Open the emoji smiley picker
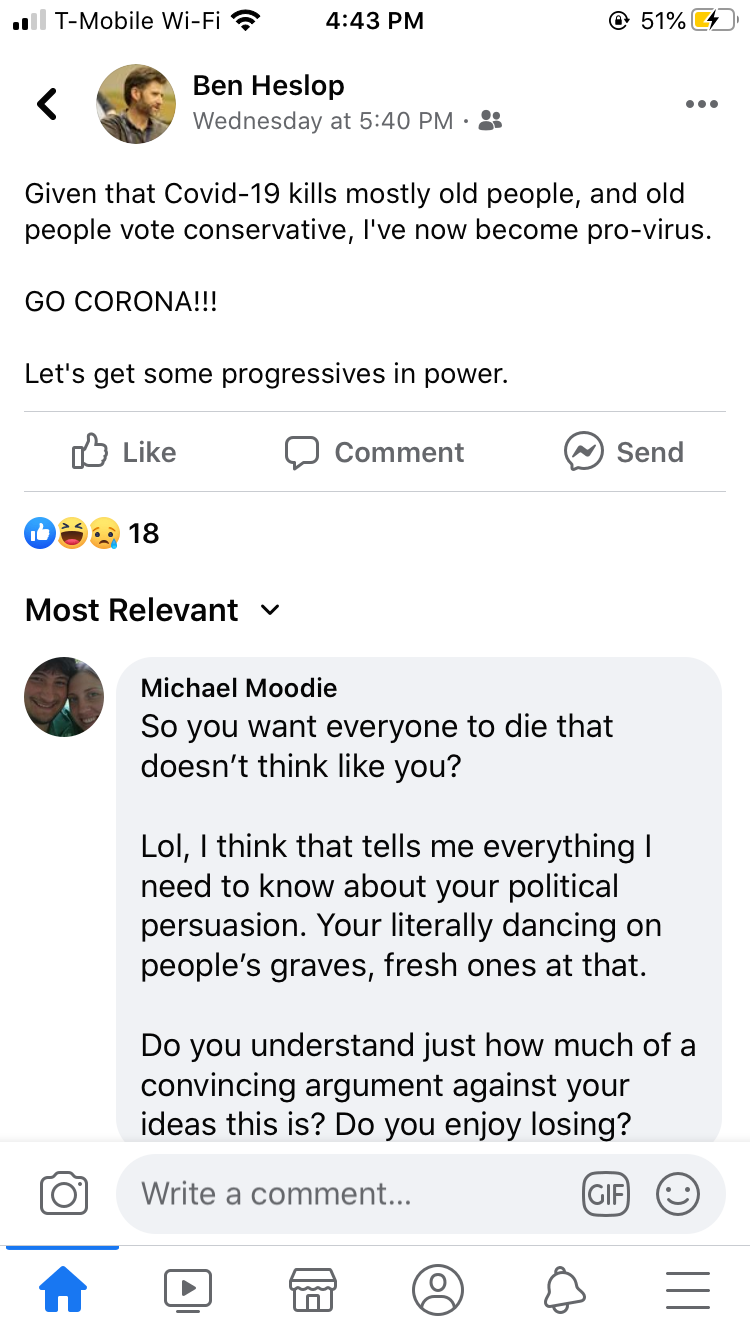 point(677,1193)
